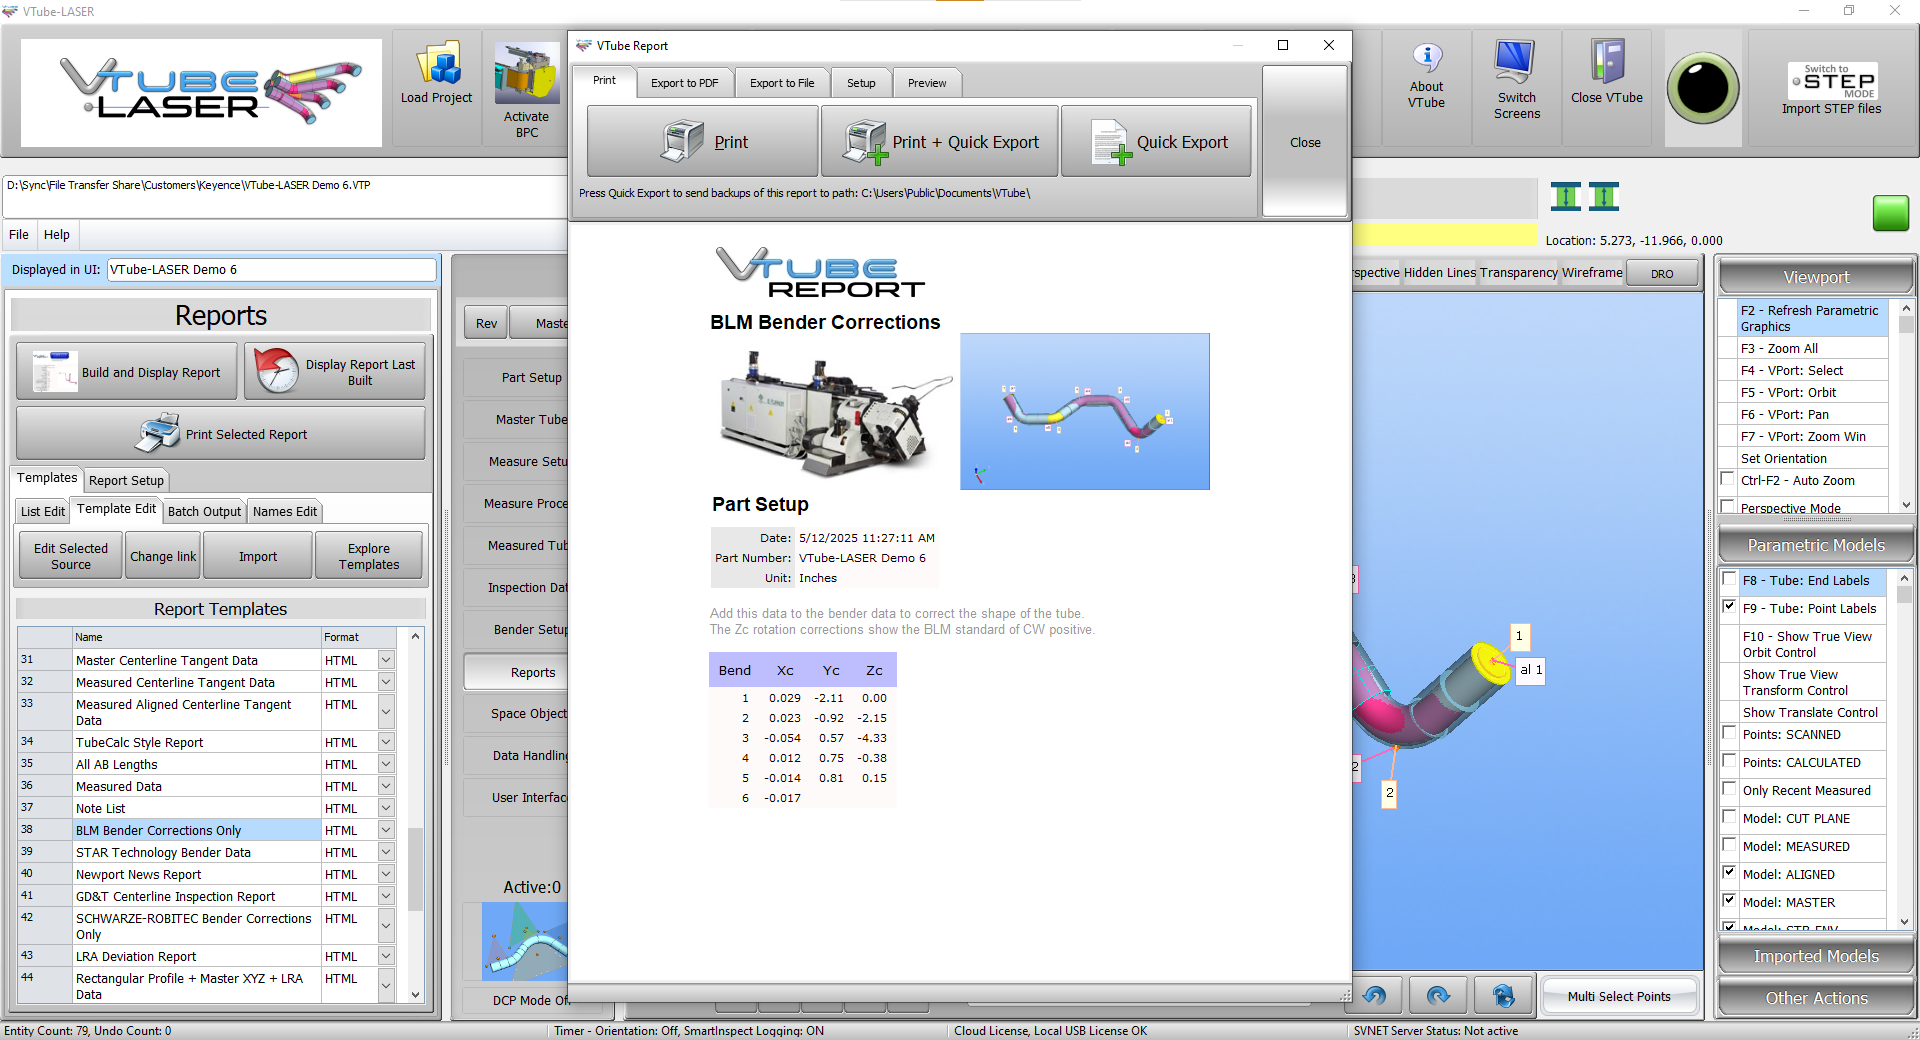Open format dropdown for Master Centerline Tangent Data
1920x1040 pixels.
pyautogui.click(x=386, y=660)
